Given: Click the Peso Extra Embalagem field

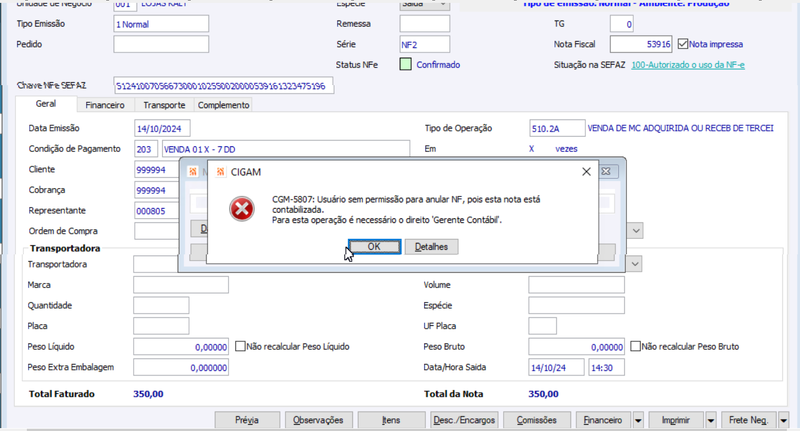Looking at the screenshot, I should [x=181, y=367].
